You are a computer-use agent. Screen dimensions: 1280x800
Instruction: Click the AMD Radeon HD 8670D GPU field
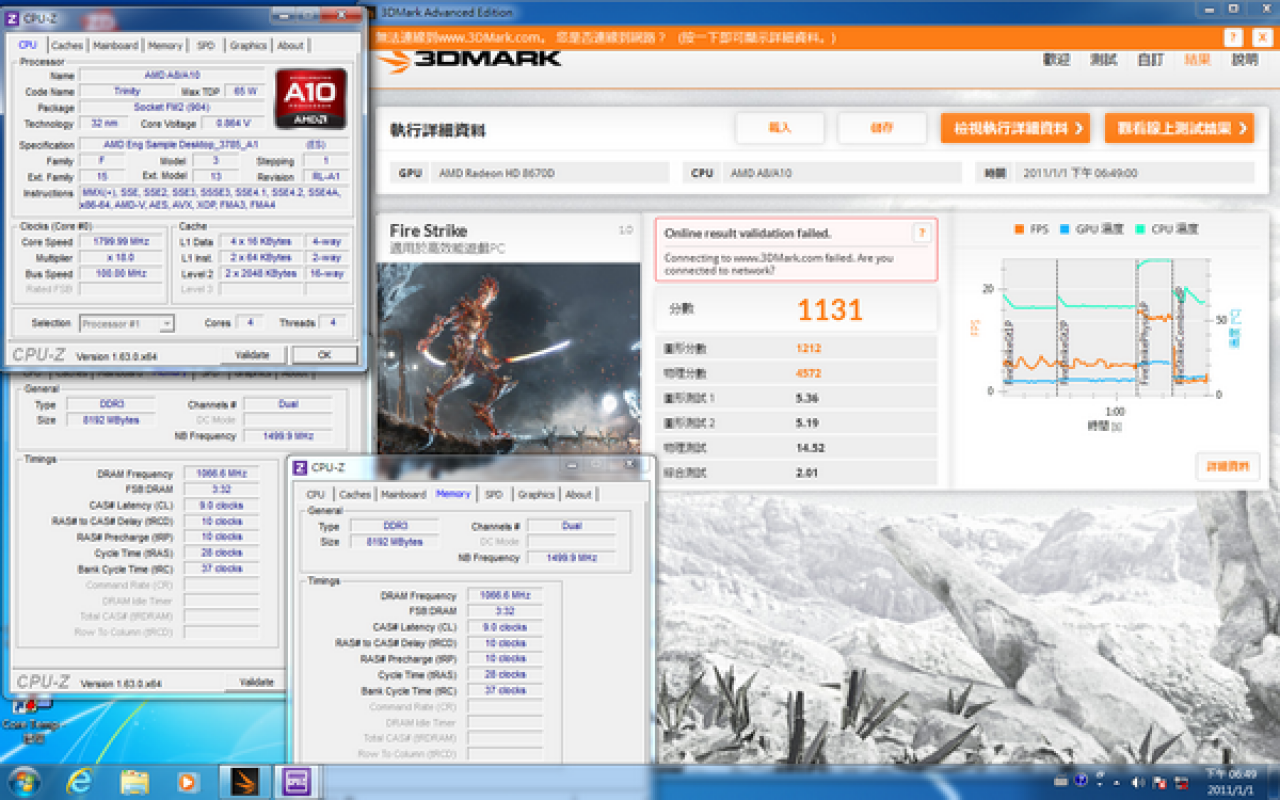click(550, 173)
